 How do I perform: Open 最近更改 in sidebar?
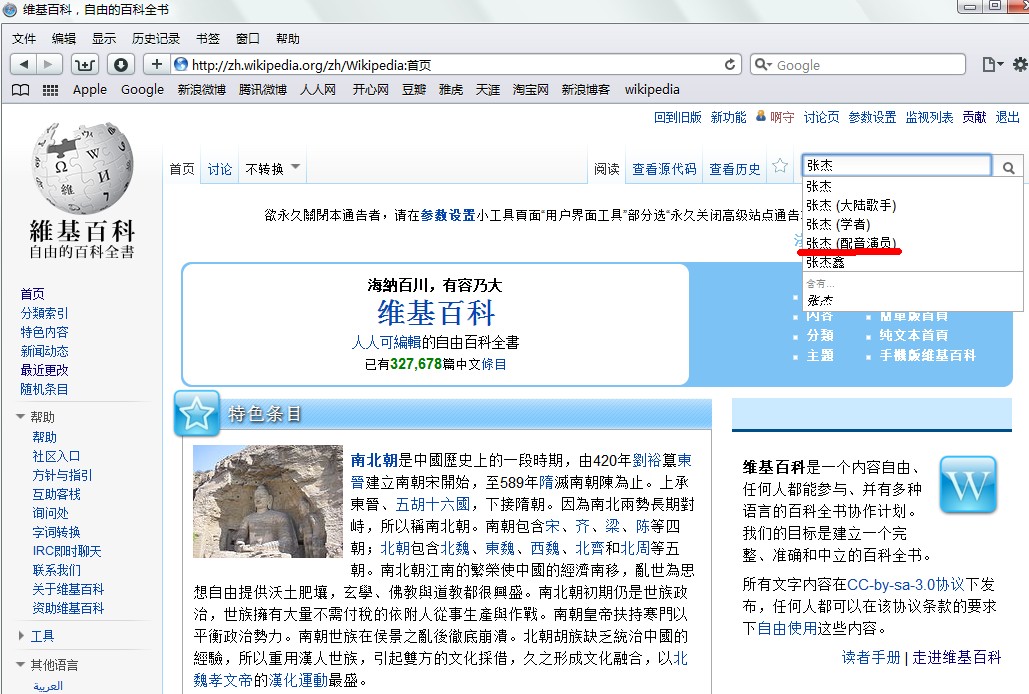pos(44,370)
